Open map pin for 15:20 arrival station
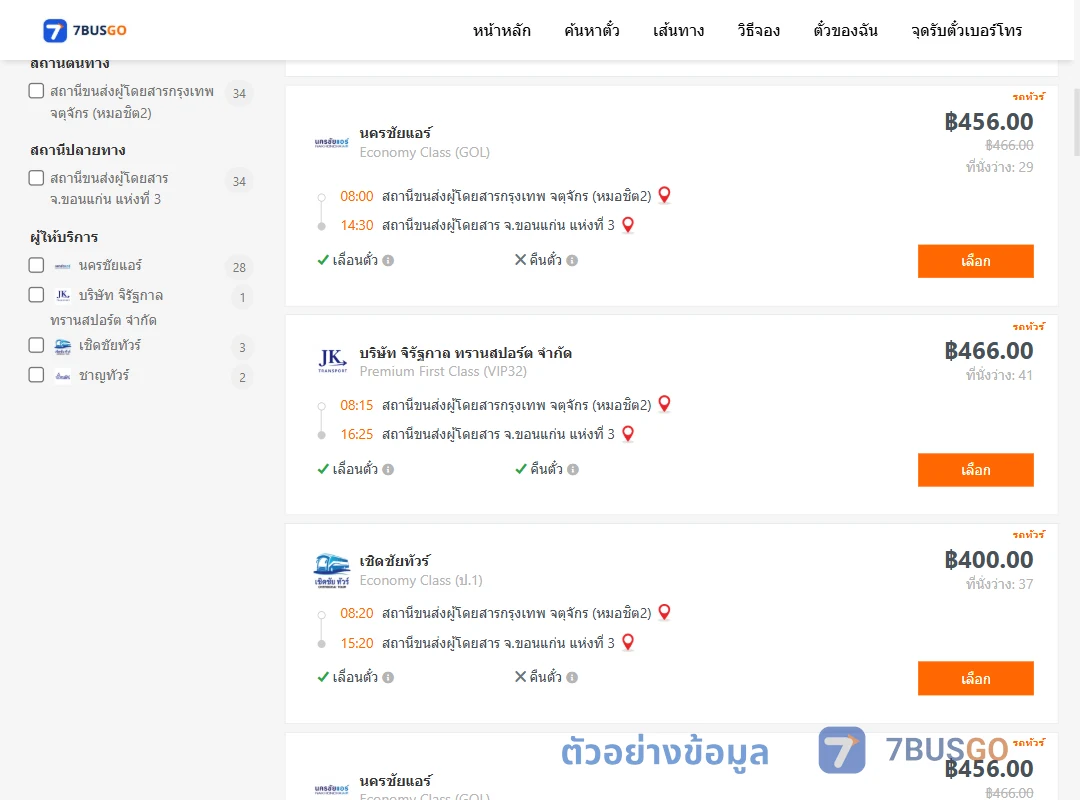This screenshot has height=800, width=1080. coord(627,642)
